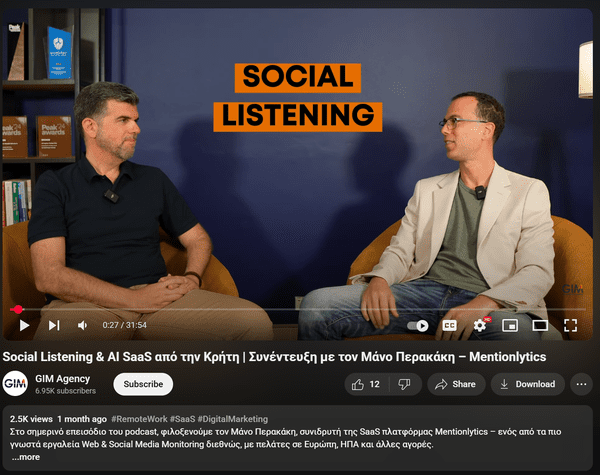This screenshot has height=475, width=600.
Task: Open the GIM Agency channel name link
Action: click(x=62, y=379)
